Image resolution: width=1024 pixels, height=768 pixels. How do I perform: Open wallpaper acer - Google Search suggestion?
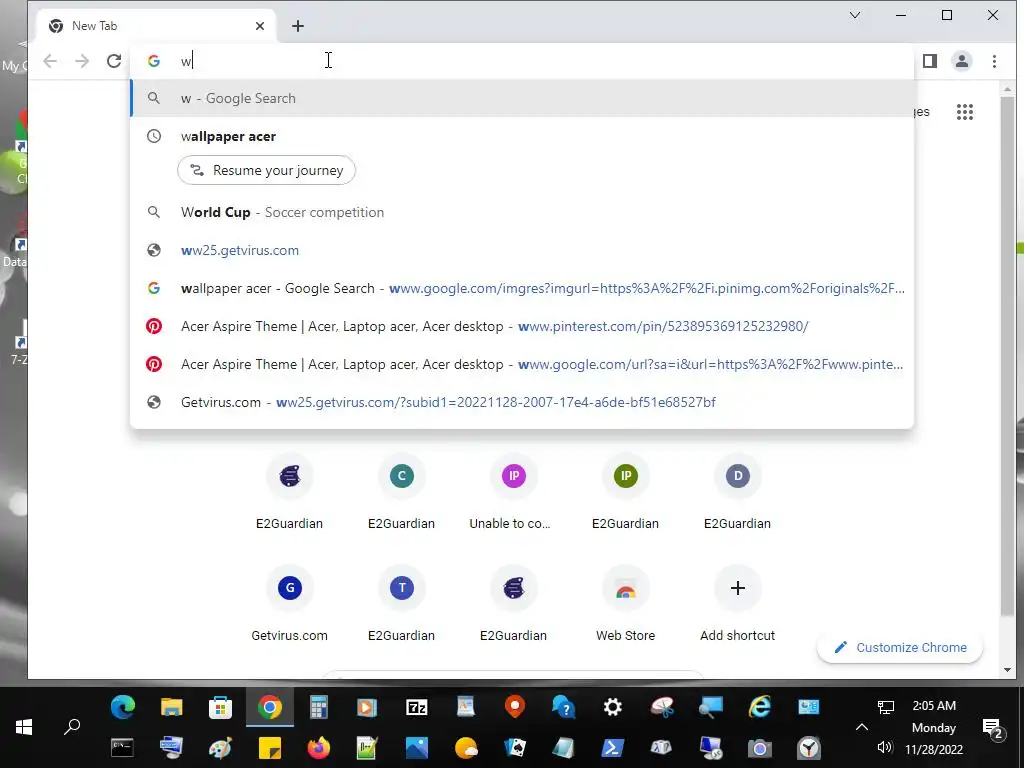pos(521,288)
